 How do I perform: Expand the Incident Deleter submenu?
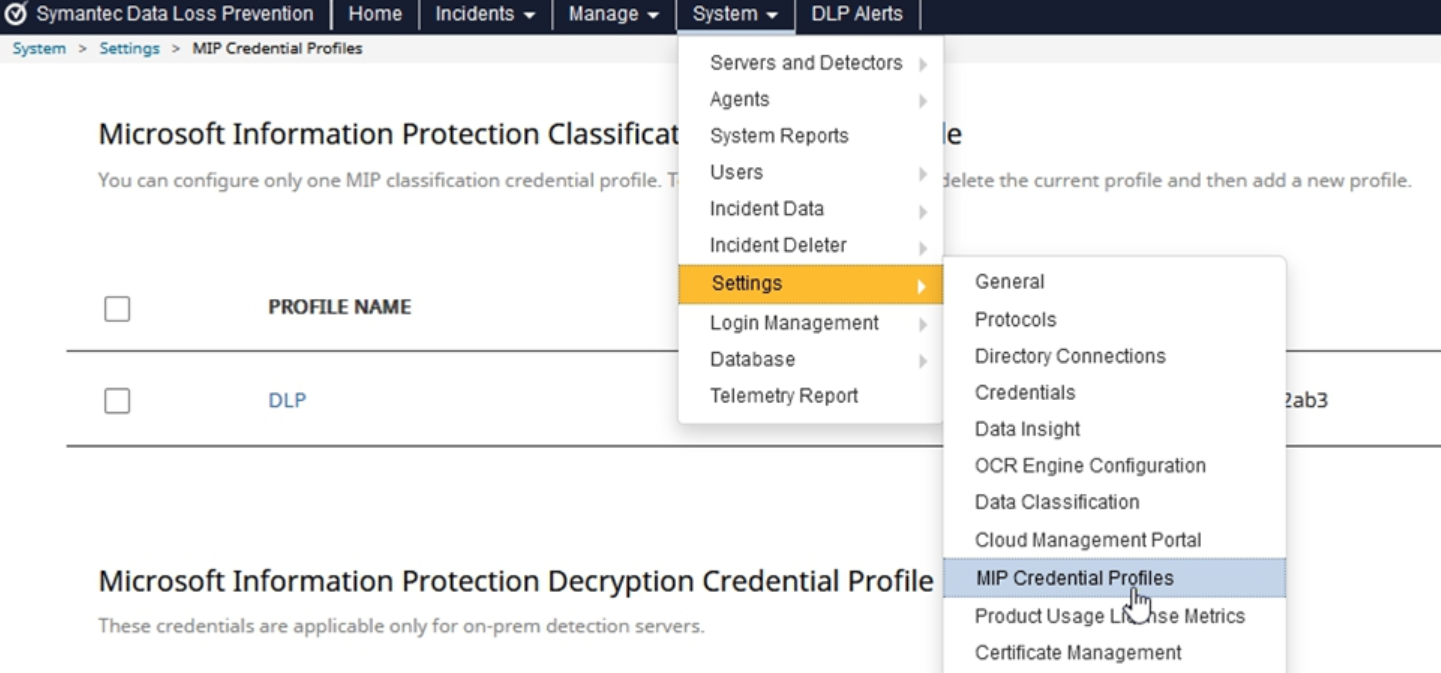[x=810, y=246]
